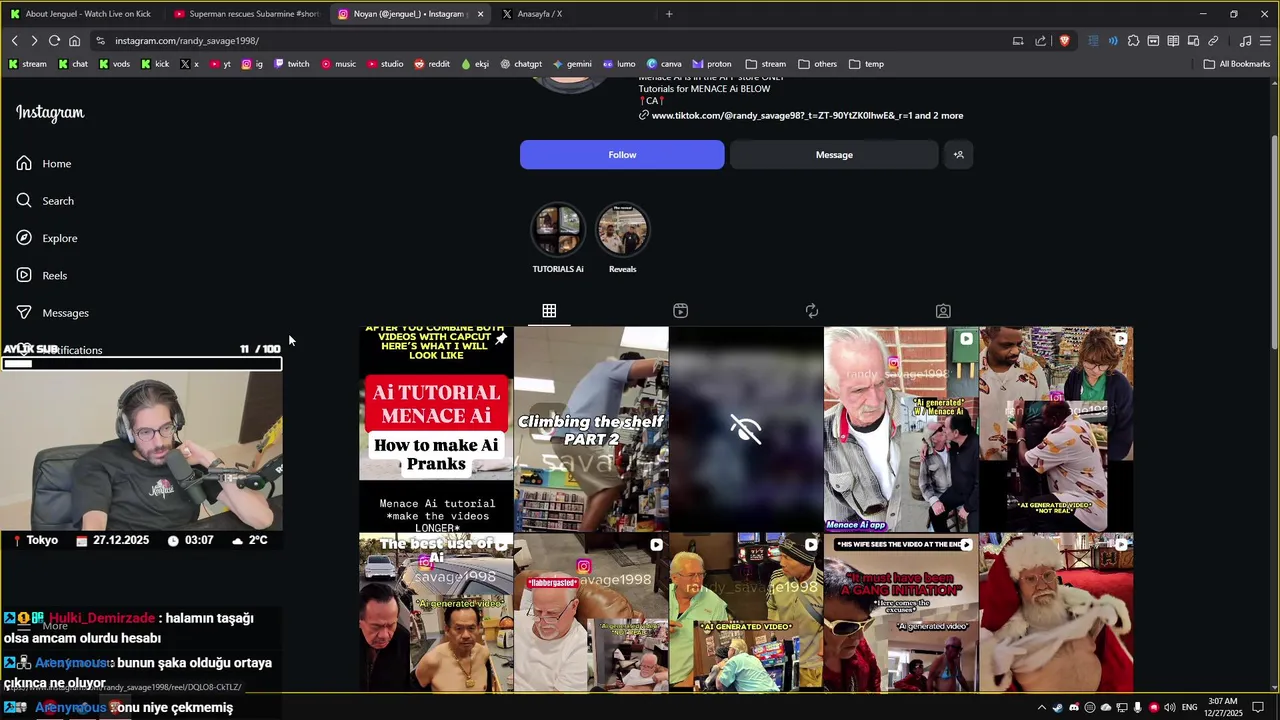Open Steam from the system tray

tap(1058, 708)
